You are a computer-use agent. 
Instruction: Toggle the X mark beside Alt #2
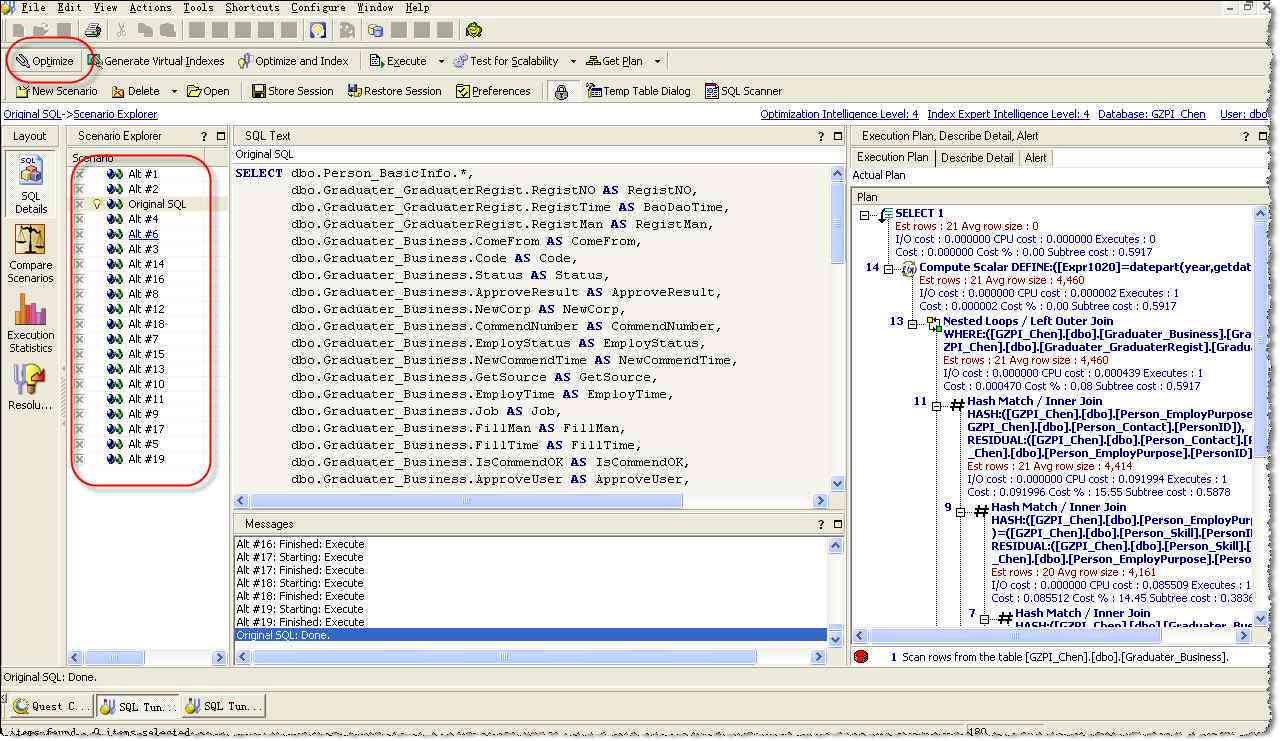coord(79,189)
